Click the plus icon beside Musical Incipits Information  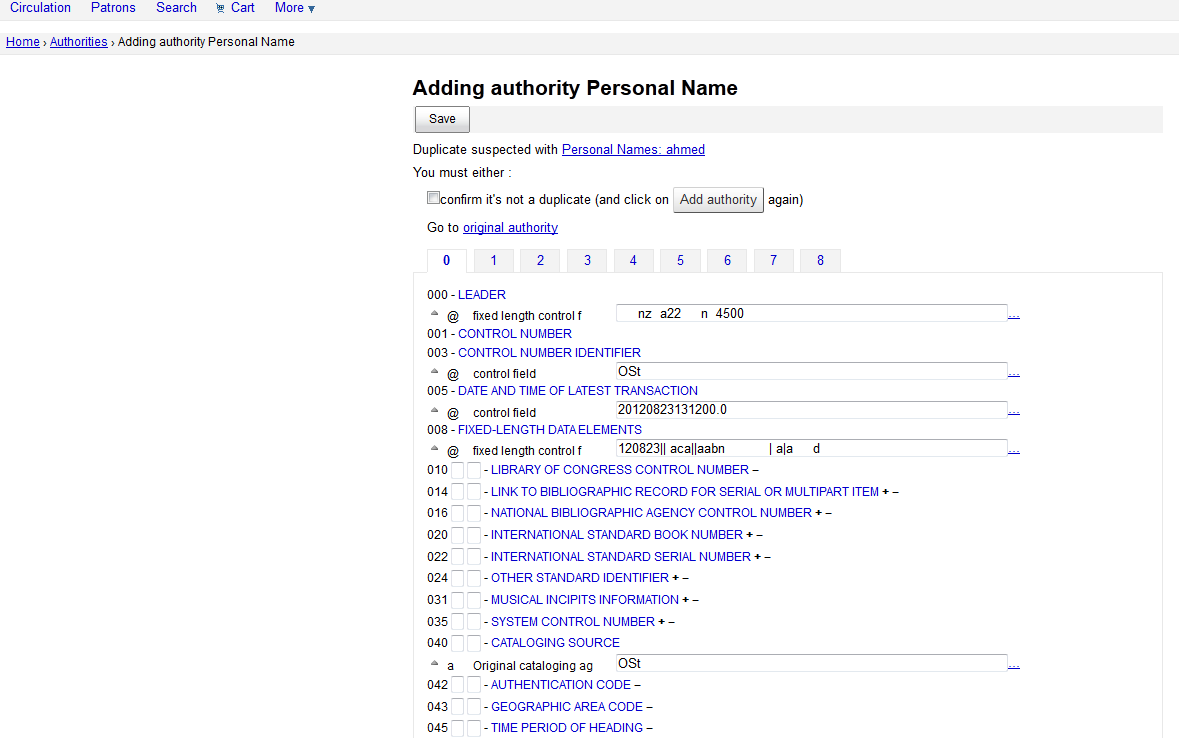[x=686, y=600]
